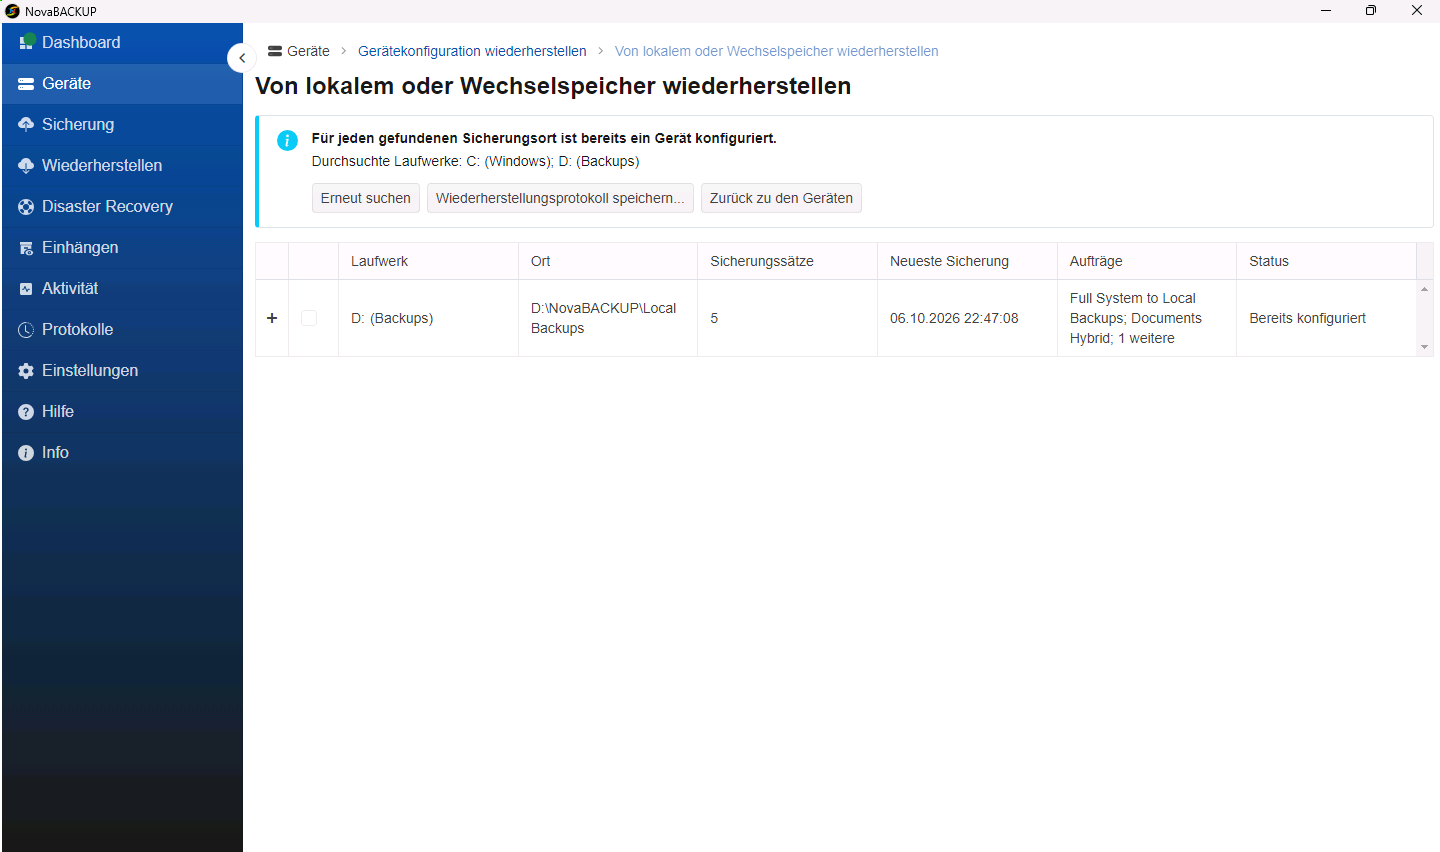Click the Einstellungen gear icon
The image size is (1440, 852).
(x=26, y=370)
